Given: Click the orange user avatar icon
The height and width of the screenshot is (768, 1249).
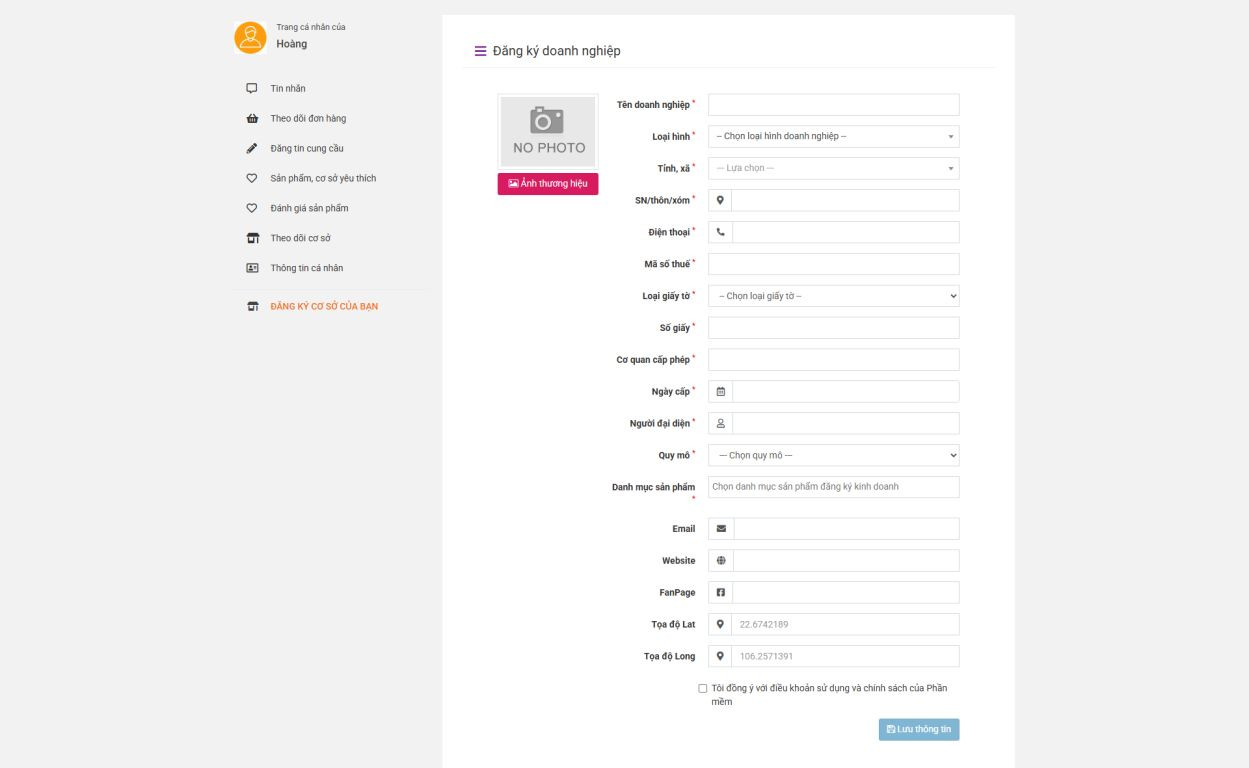Looking at the screenshot, I should click(x=250, y=37).
